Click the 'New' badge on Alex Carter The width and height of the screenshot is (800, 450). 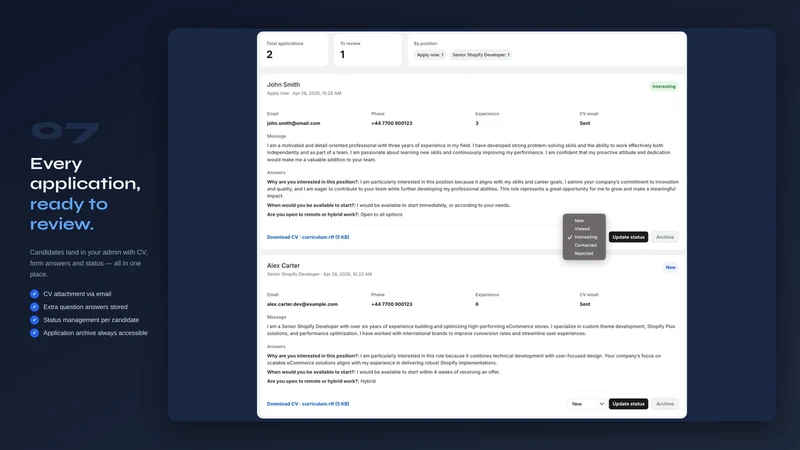[x=670, y=267]
